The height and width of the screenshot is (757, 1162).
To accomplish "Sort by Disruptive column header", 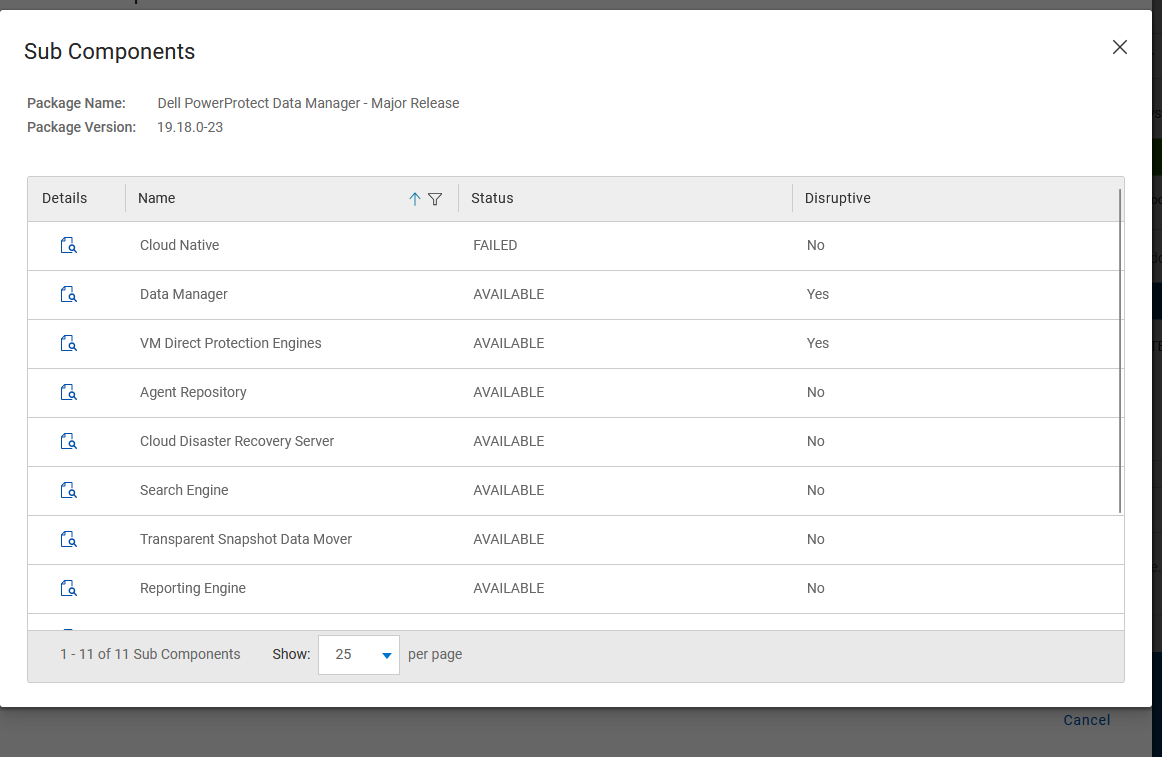I will (x=837, y=199).
